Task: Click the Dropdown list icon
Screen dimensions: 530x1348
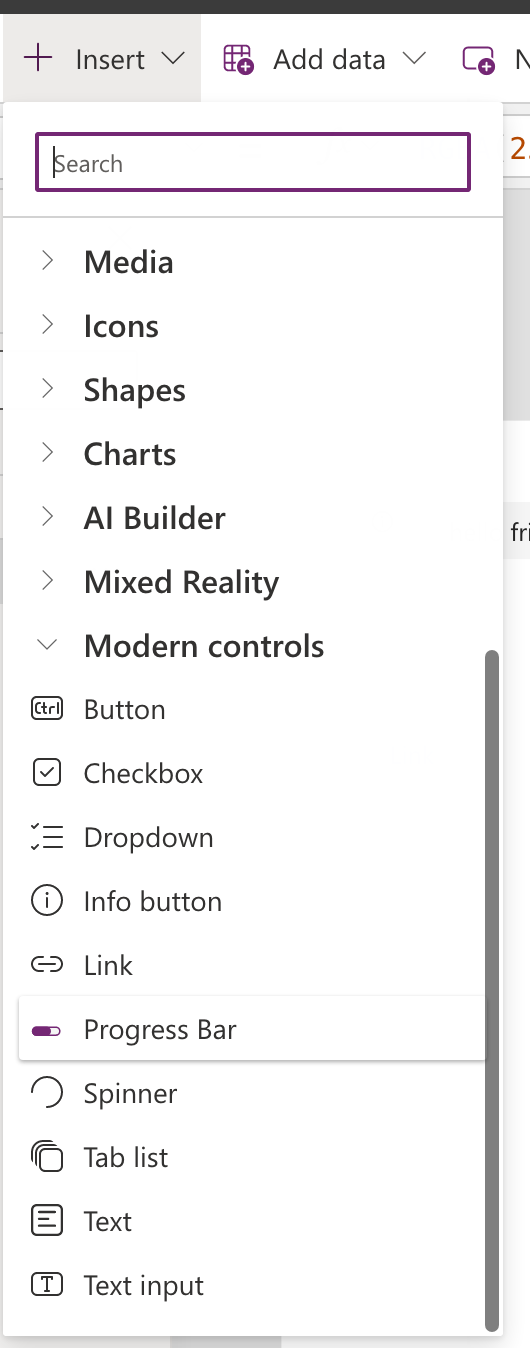Action: tap(47, 838)
